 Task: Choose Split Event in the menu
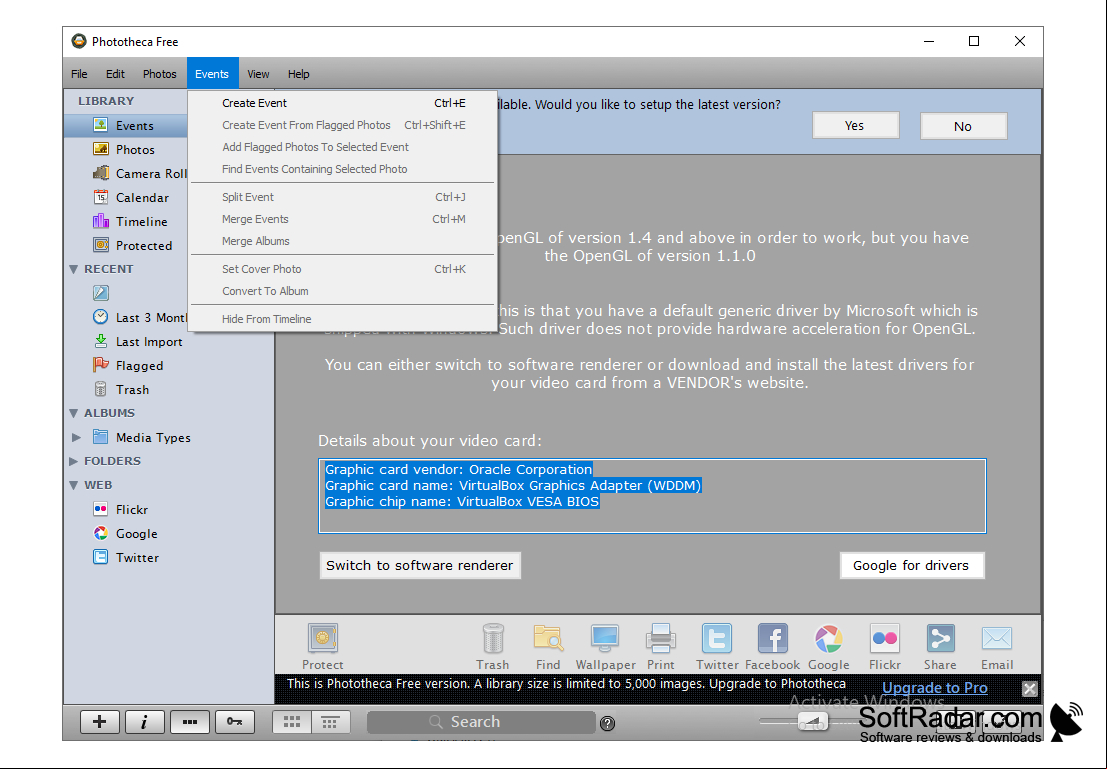(342, 197)
